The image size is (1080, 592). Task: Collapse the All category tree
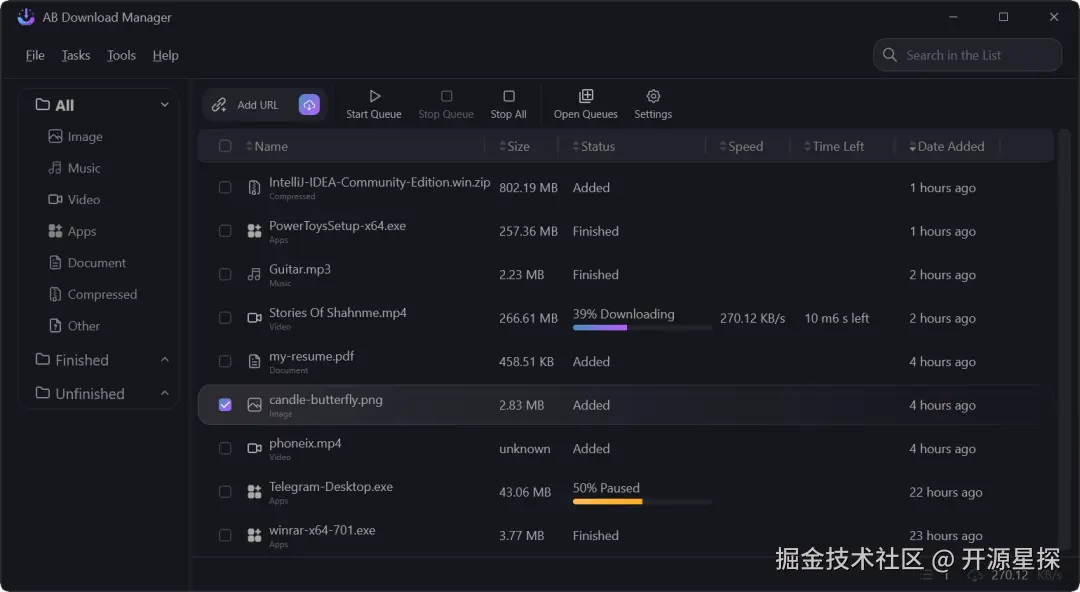click(x=165, y=105)
